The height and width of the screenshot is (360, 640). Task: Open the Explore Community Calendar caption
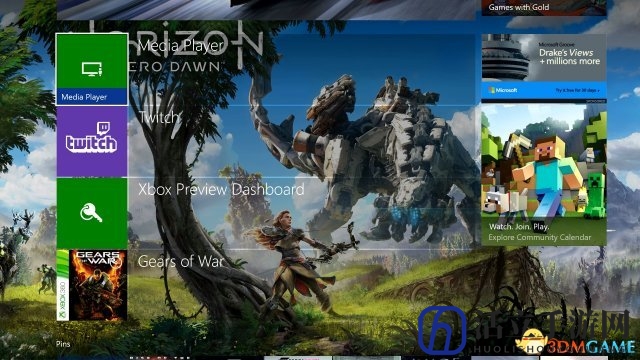pos(540,237)
